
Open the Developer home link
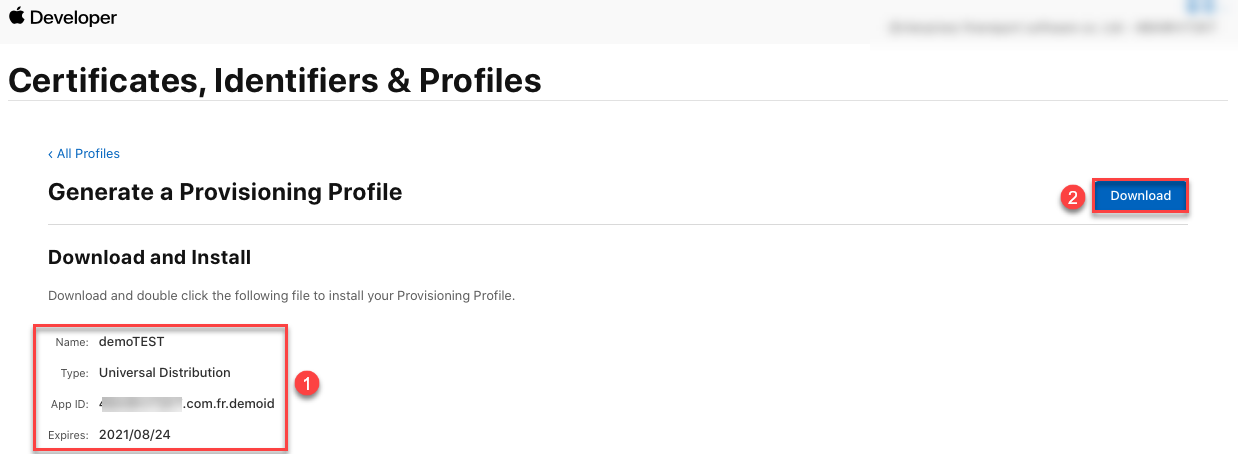coord(73,18)
